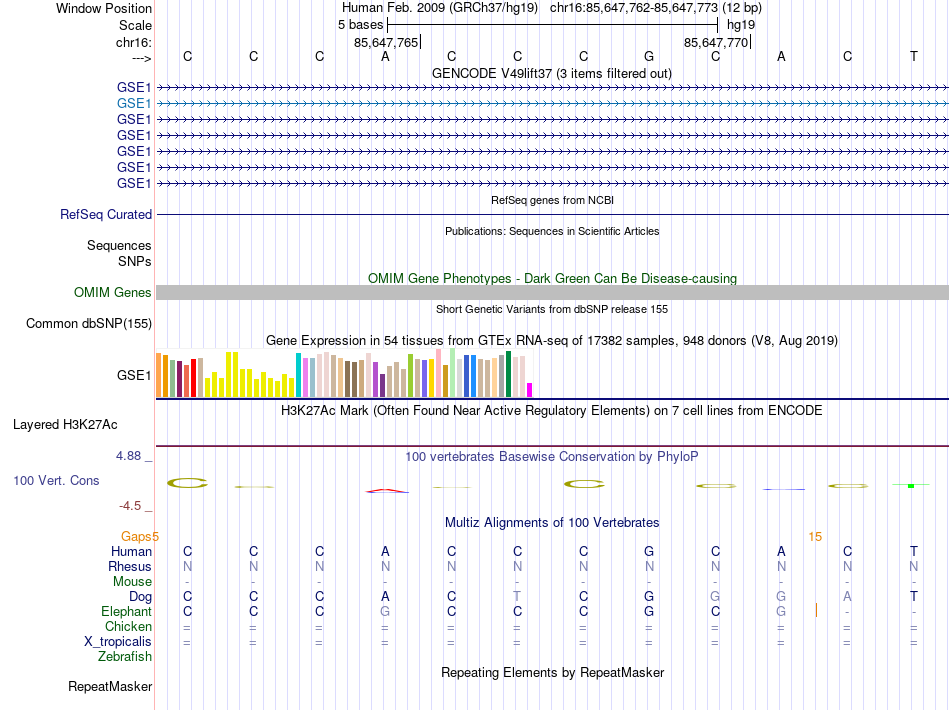
Task: Select the X_tropicalis species label
Action: pyautogui.click(x=118, y=642)
